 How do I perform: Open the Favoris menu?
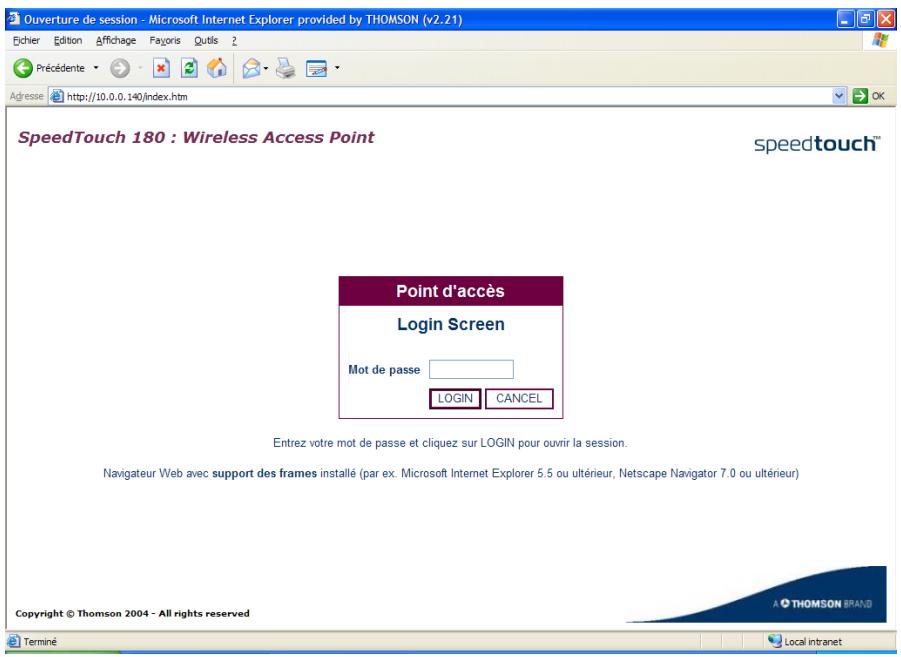tap(165, 40)
